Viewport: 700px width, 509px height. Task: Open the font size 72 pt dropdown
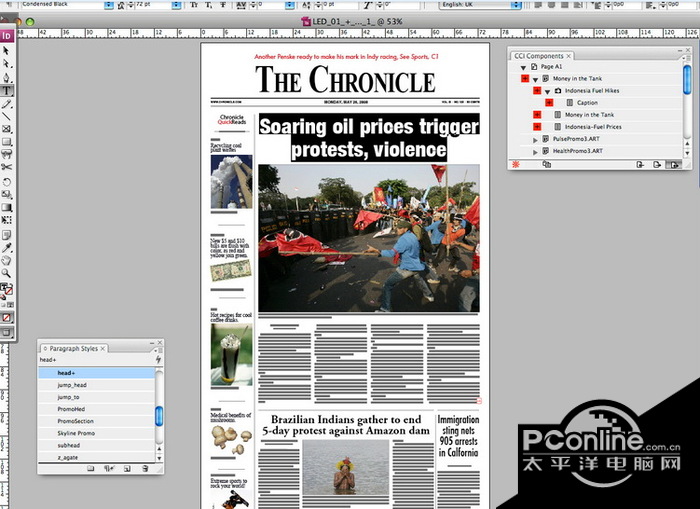point(177,5)
